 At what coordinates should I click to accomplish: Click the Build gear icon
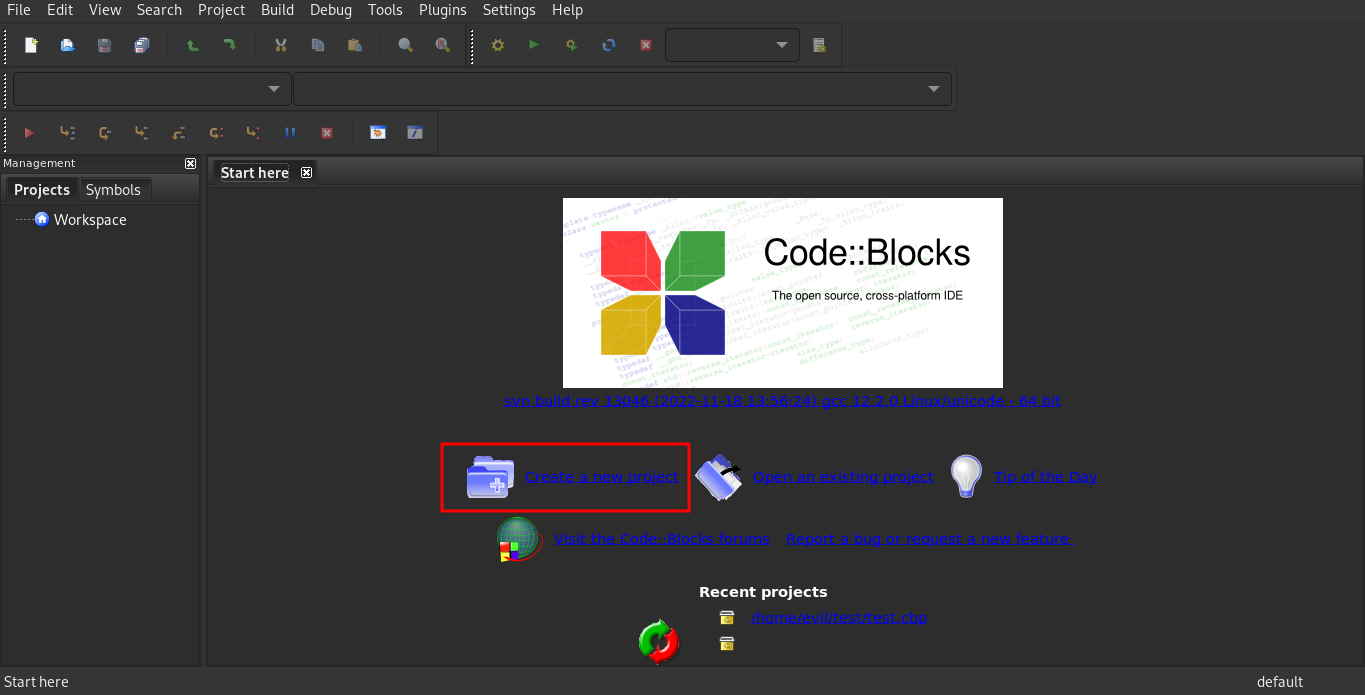click(497, 45)
